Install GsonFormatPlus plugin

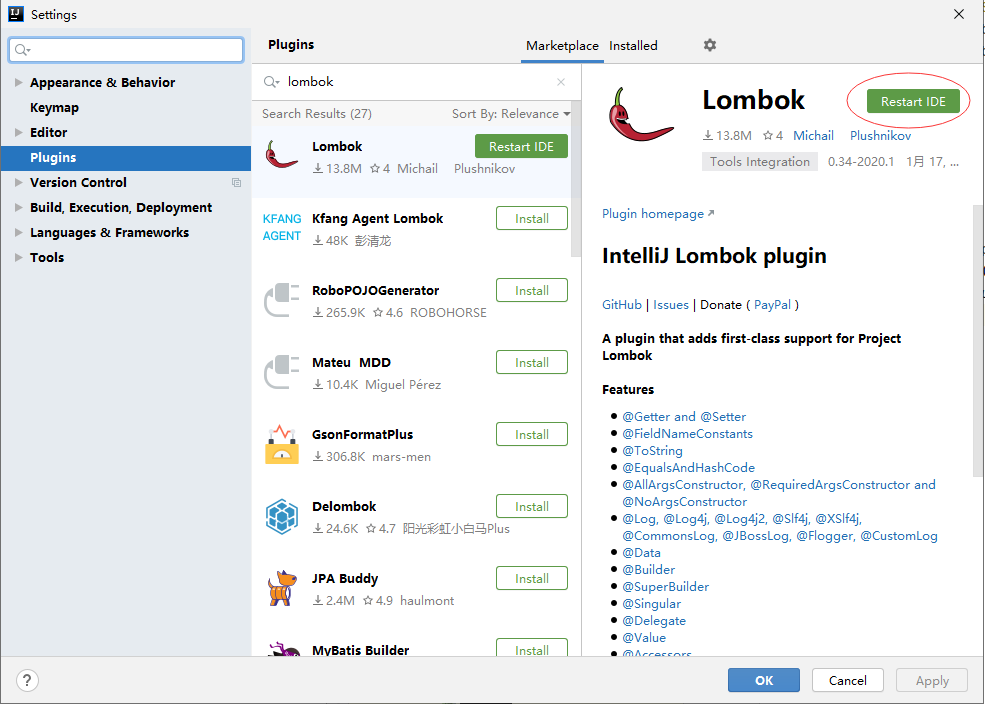(x=531, y=435)
